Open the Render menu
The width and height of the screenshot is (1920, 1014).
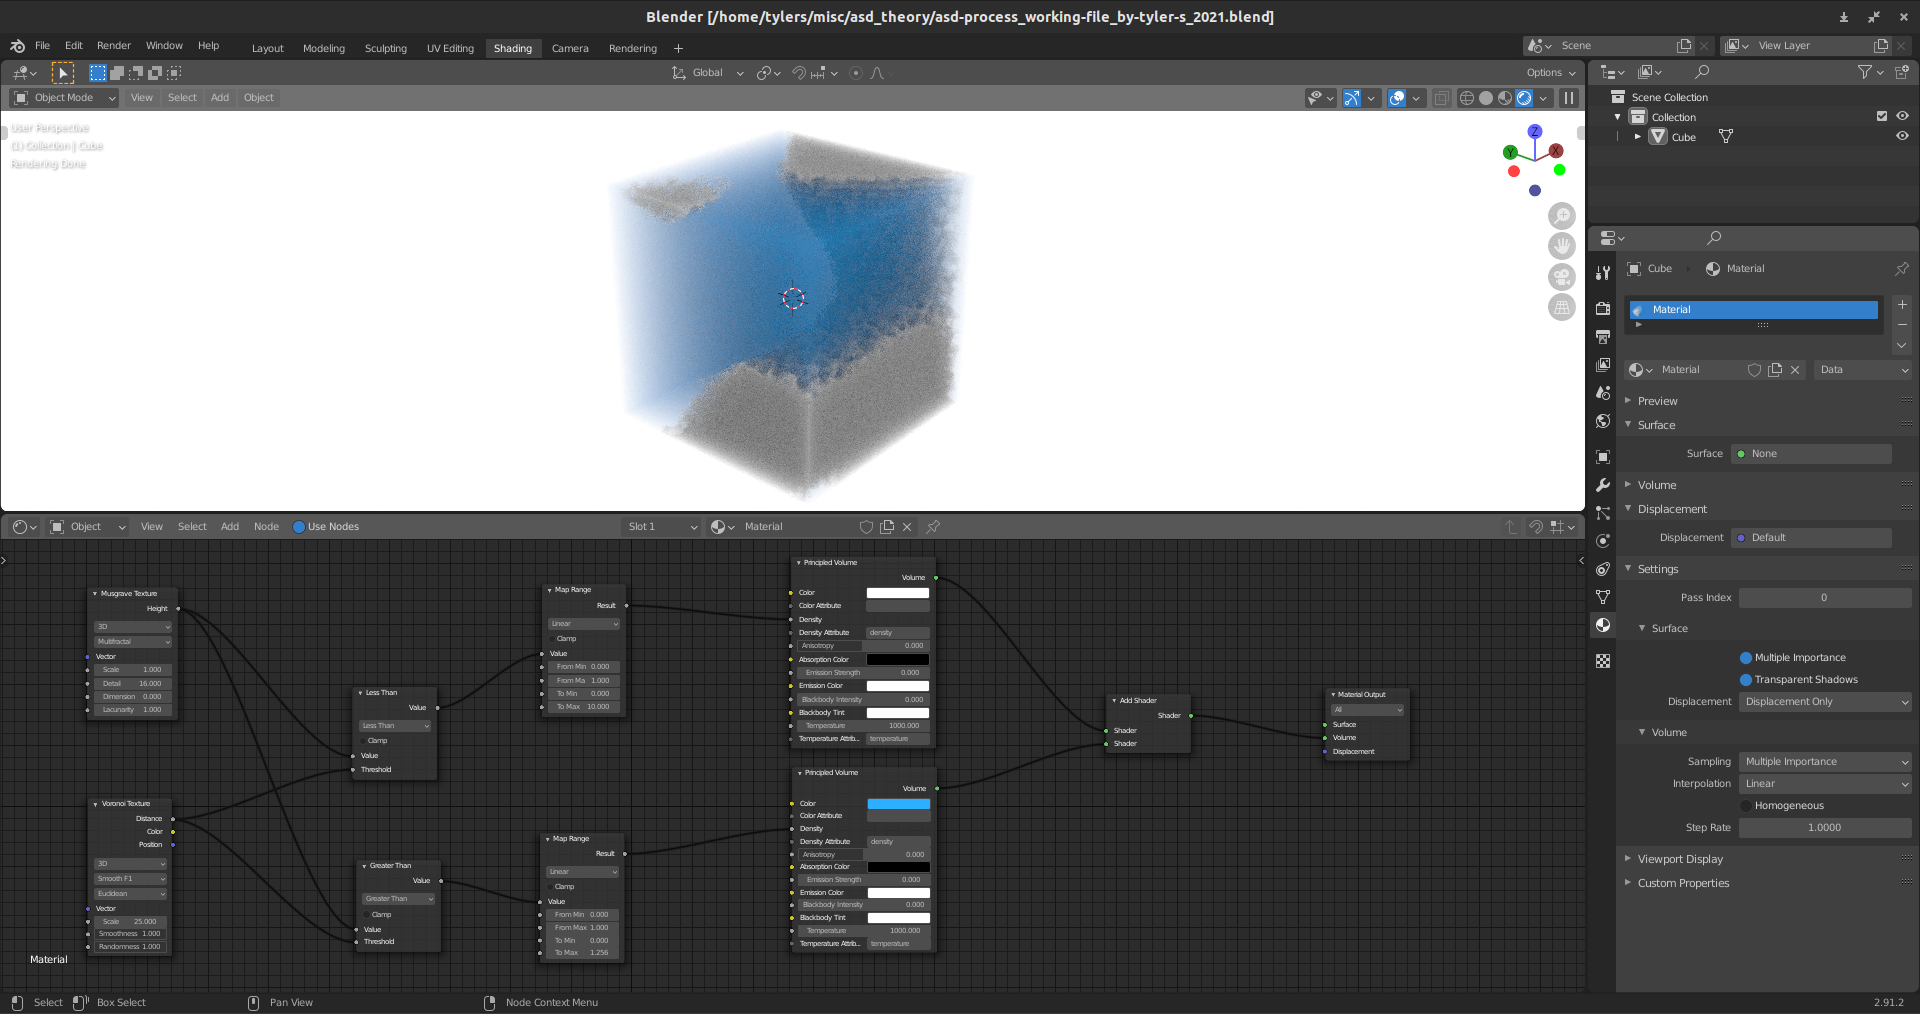pos(113,46)
